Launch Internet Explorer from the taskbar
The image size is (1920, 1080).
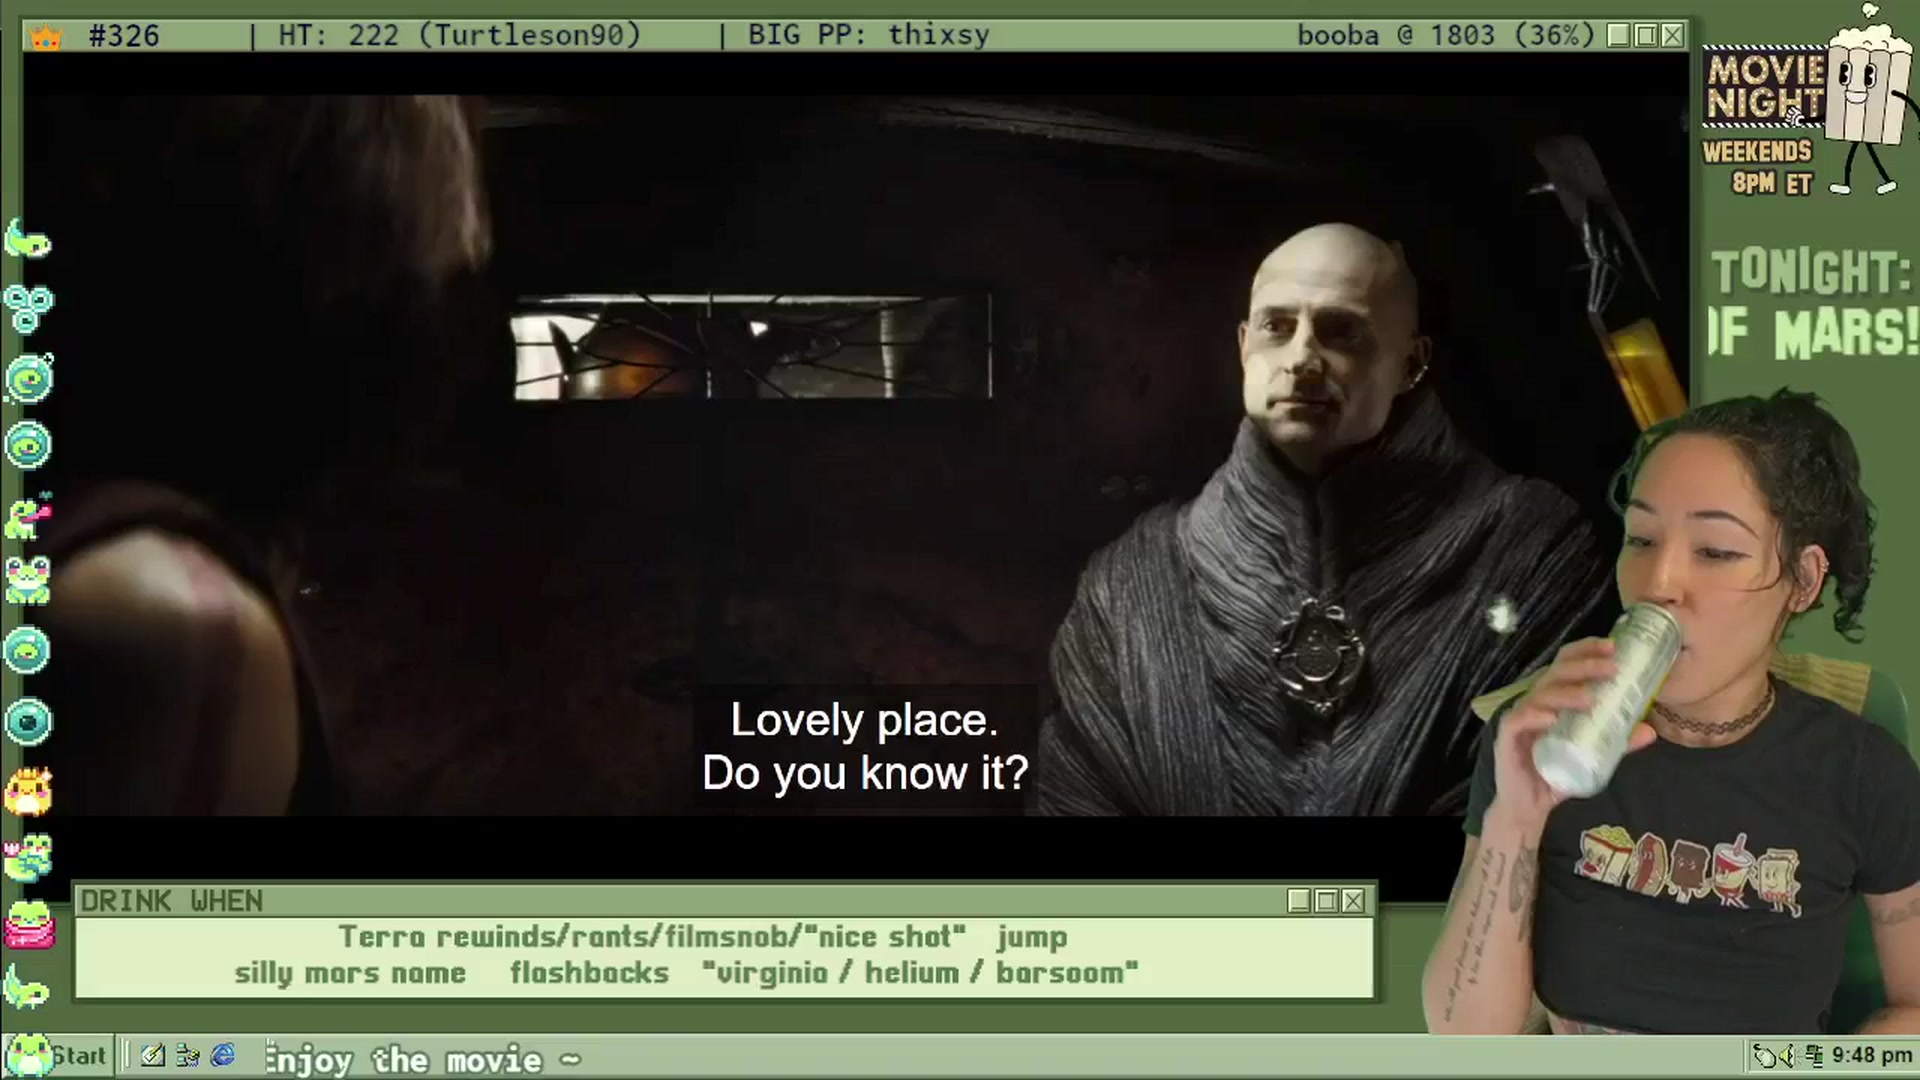point(222,1055)
